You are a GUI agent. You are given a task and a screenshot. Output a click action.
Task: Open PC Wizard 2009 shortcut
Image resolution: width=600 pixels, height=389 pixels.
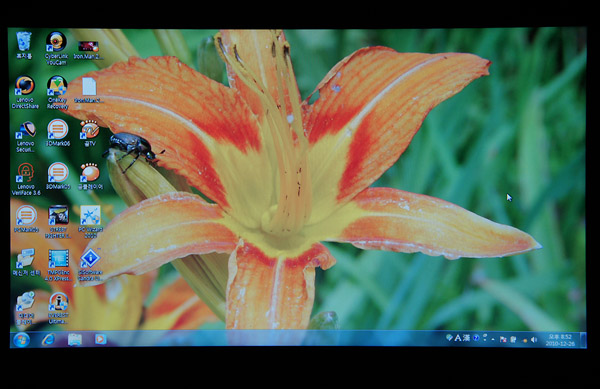point(90,222)
